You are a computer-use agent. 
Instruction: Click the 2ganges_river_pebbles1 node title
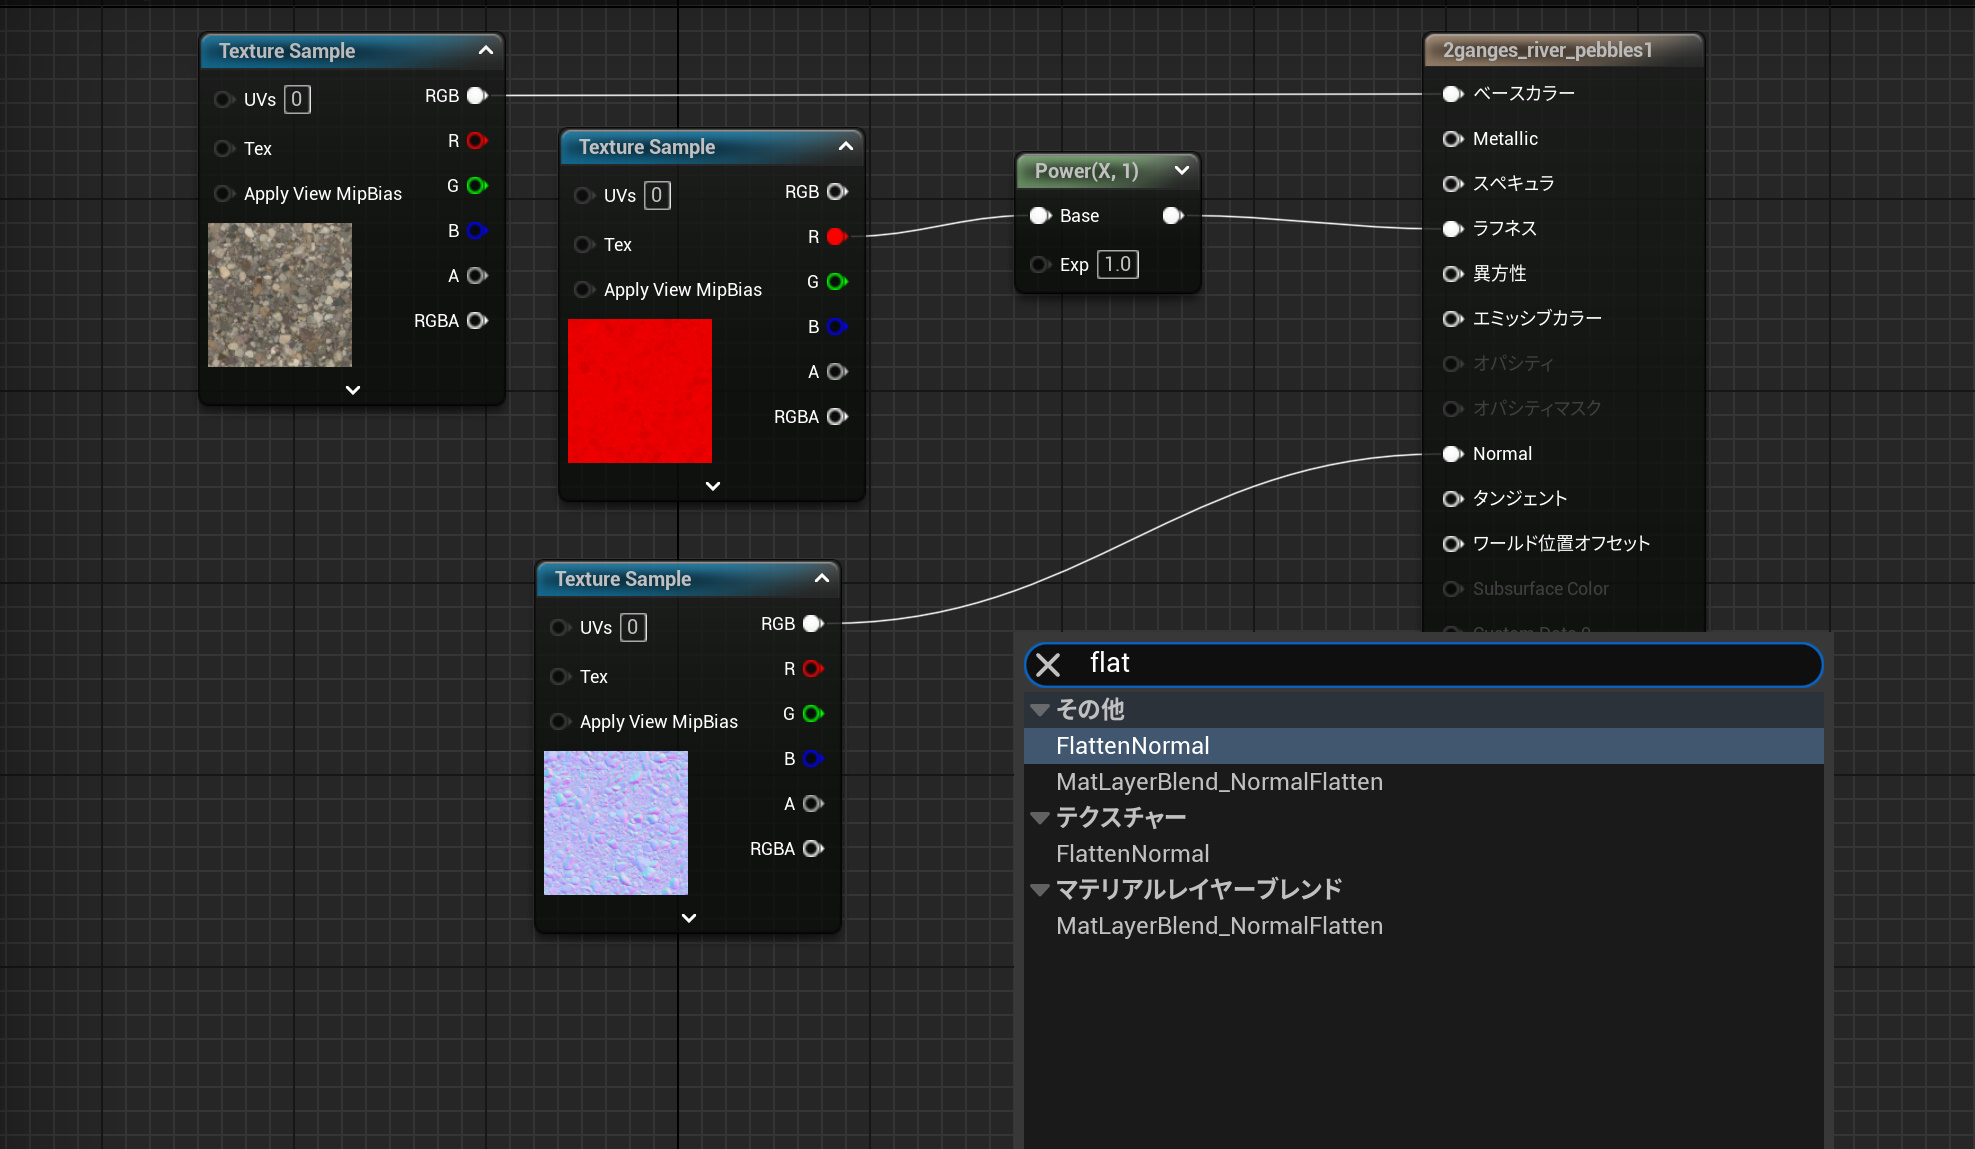coord(1547,50)
